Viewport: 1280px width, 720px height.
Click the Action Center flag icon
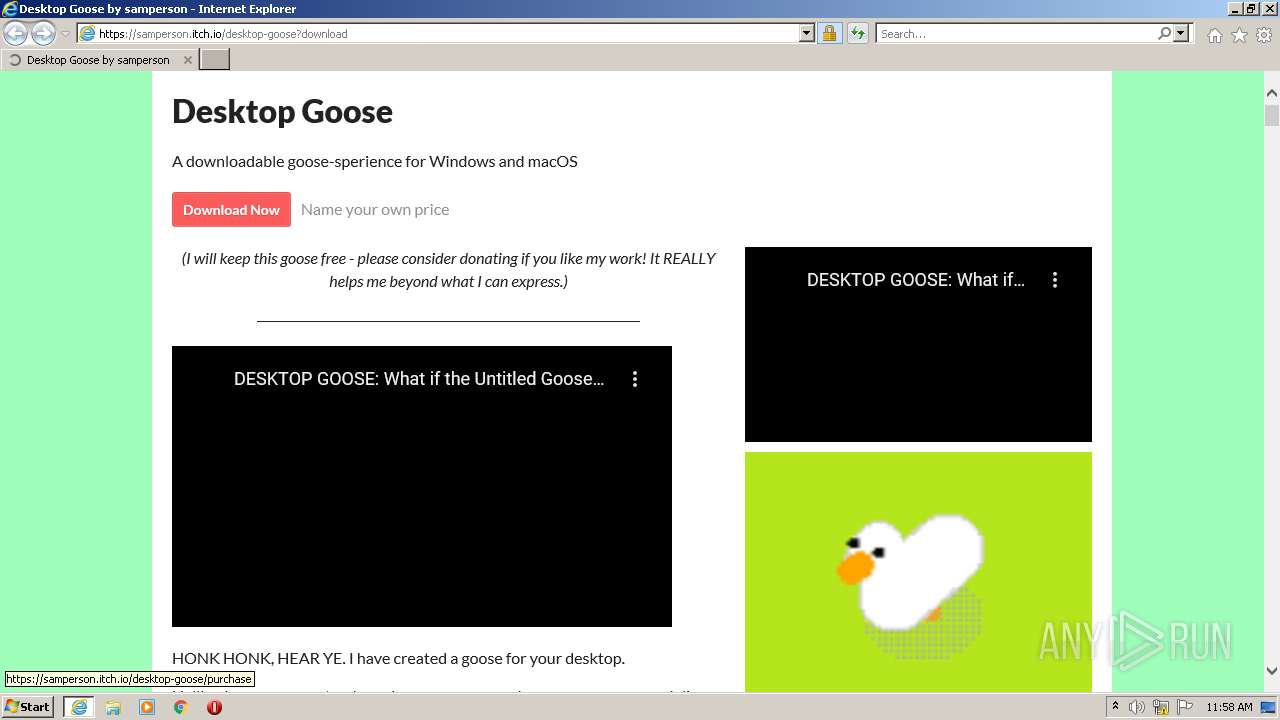pos(1185,707)
